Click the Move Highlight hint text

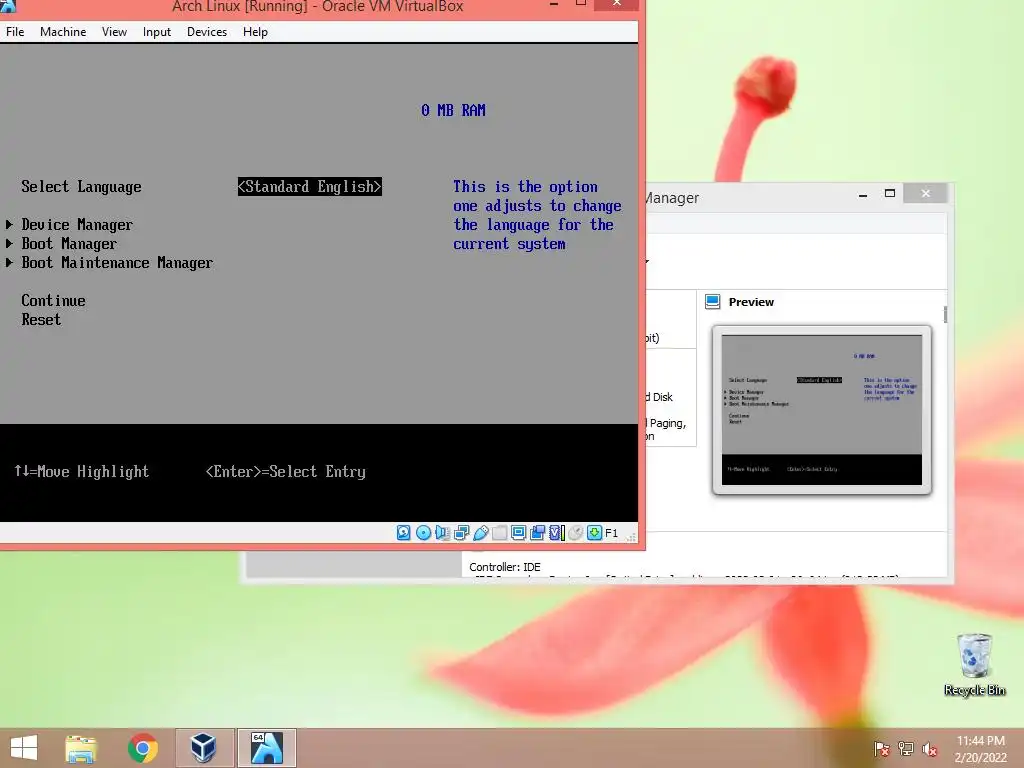[x=82, y=472]
